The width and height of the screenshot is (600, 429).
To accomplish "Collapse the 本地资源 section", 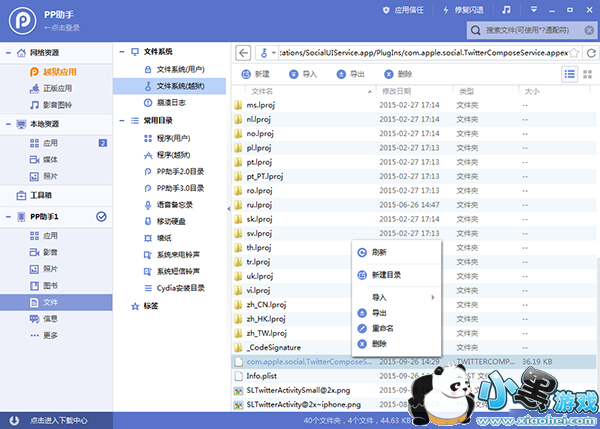I will pyautogui.click(x=8, y=124).
